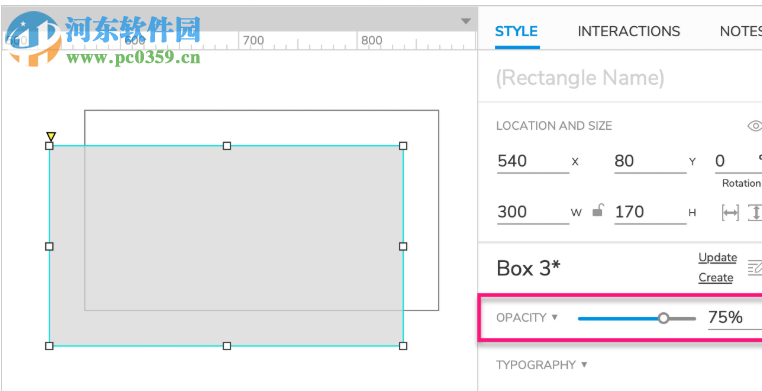Viewport: 762px width, 391px height.
Task: Switch to the STYLE tab
Action: [x=516, y=32]
